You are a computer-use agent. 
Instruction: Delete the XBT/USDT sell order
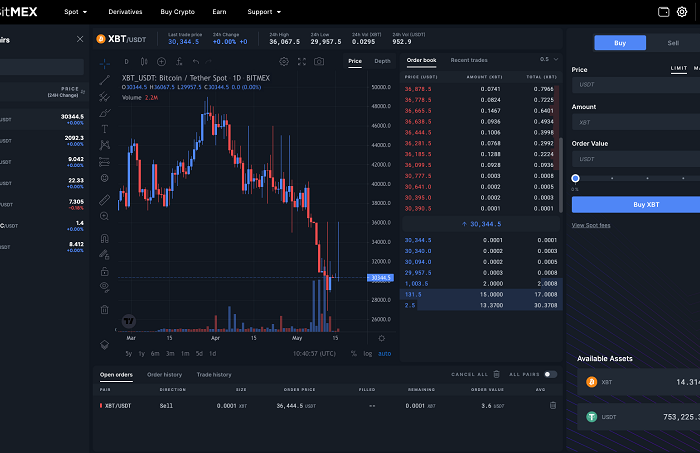pos(552,405)
